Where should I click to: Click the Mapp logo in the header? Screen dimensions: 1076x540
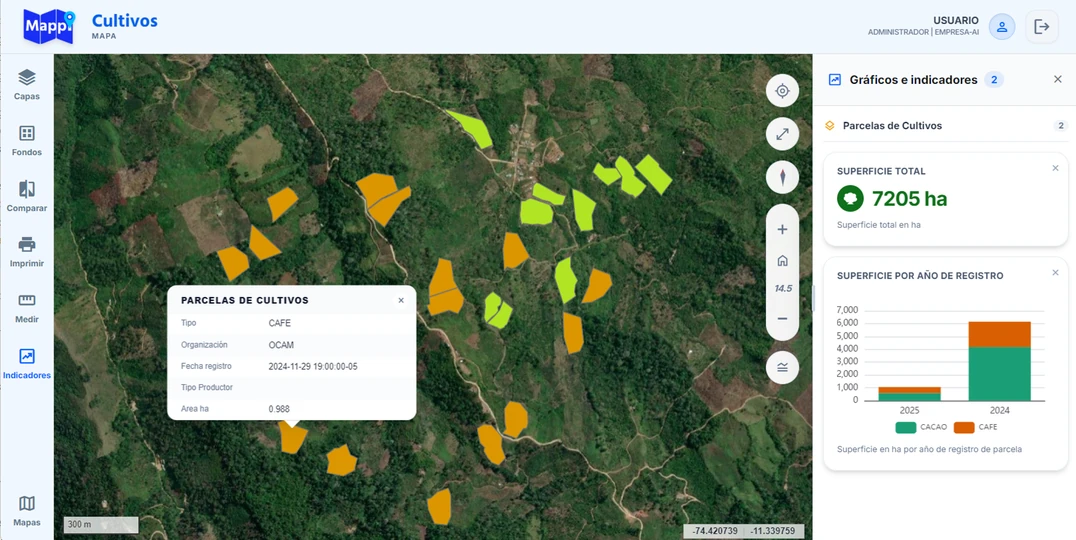pyautogui.click(x=49, y=27)
